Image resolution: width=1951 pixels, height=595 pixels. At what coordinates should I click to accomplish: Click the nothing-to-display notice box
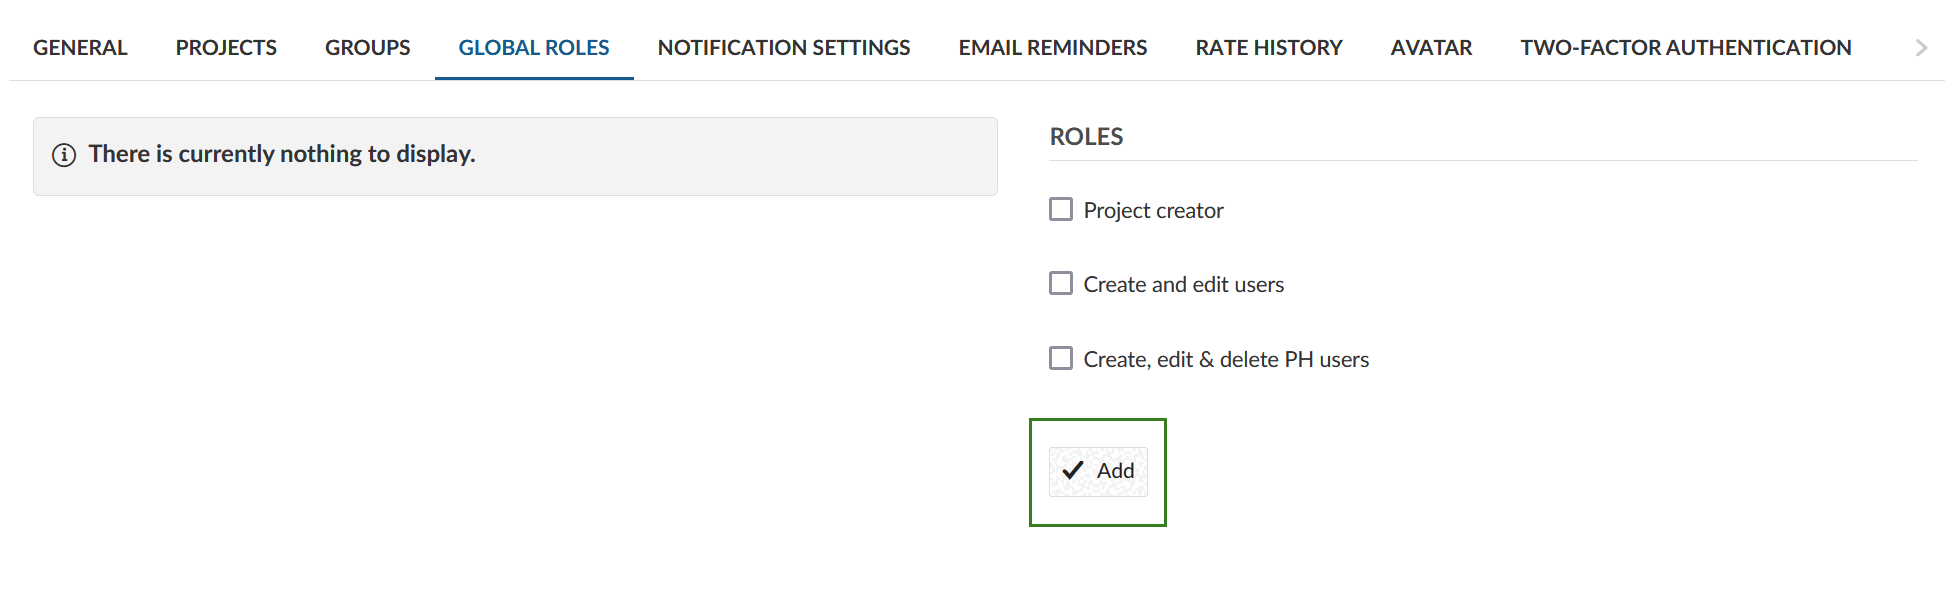click(x=515, y=155)
